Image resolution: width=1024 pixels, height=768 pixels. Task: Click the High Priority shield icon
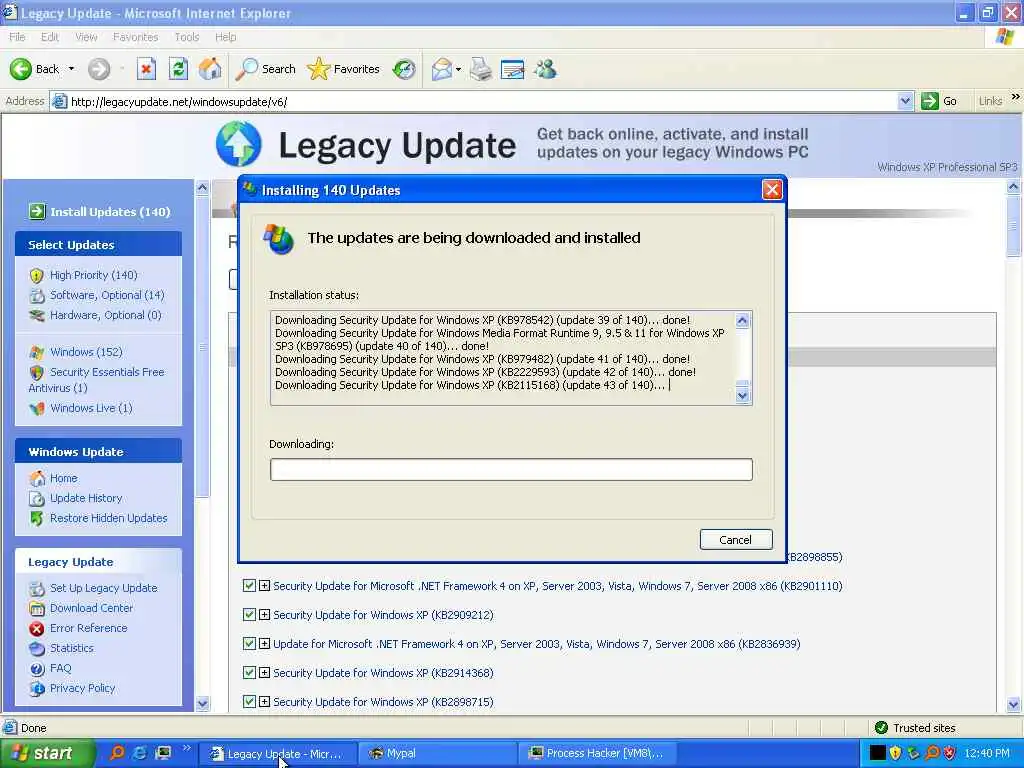click(37, 276)
